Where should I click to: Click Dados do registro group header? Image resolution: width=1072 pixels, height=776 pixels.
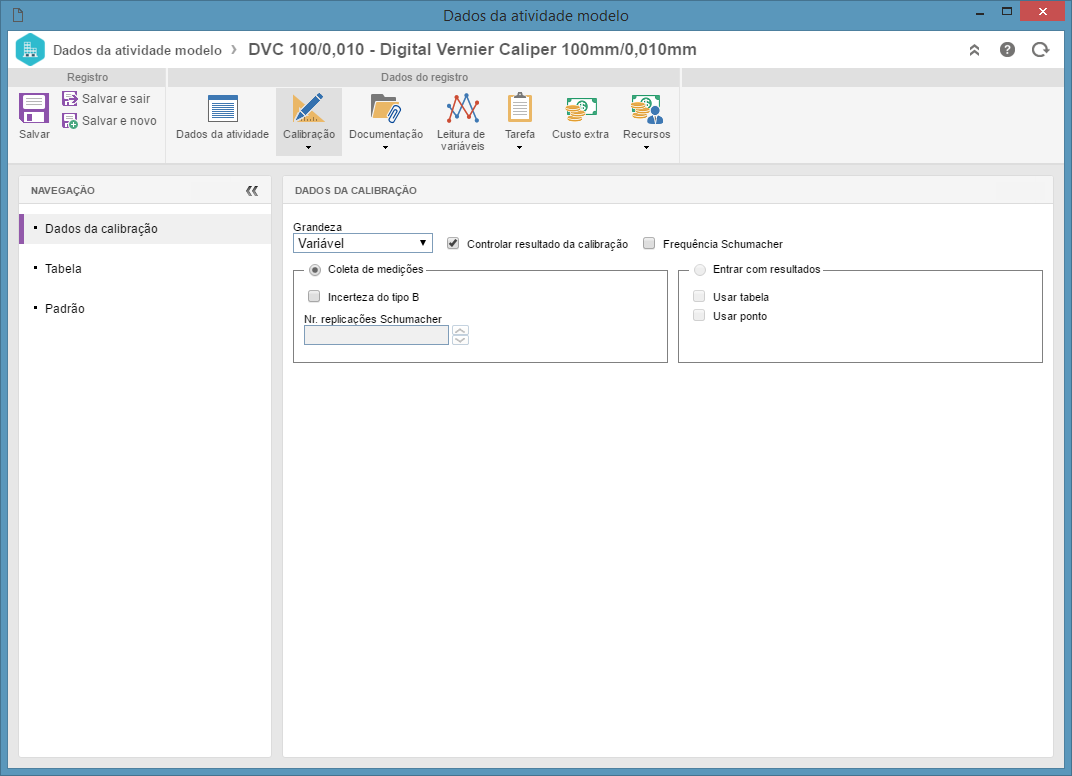pyautogui.click(x=425, y=77)
